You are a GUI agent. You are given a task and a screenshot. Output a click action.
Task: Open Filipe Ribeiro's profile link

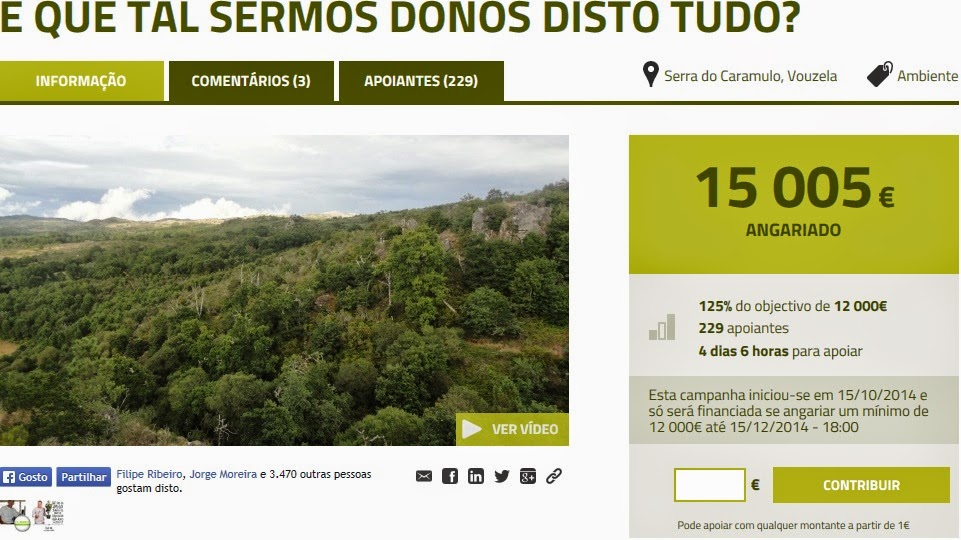(x=150, y=474)
